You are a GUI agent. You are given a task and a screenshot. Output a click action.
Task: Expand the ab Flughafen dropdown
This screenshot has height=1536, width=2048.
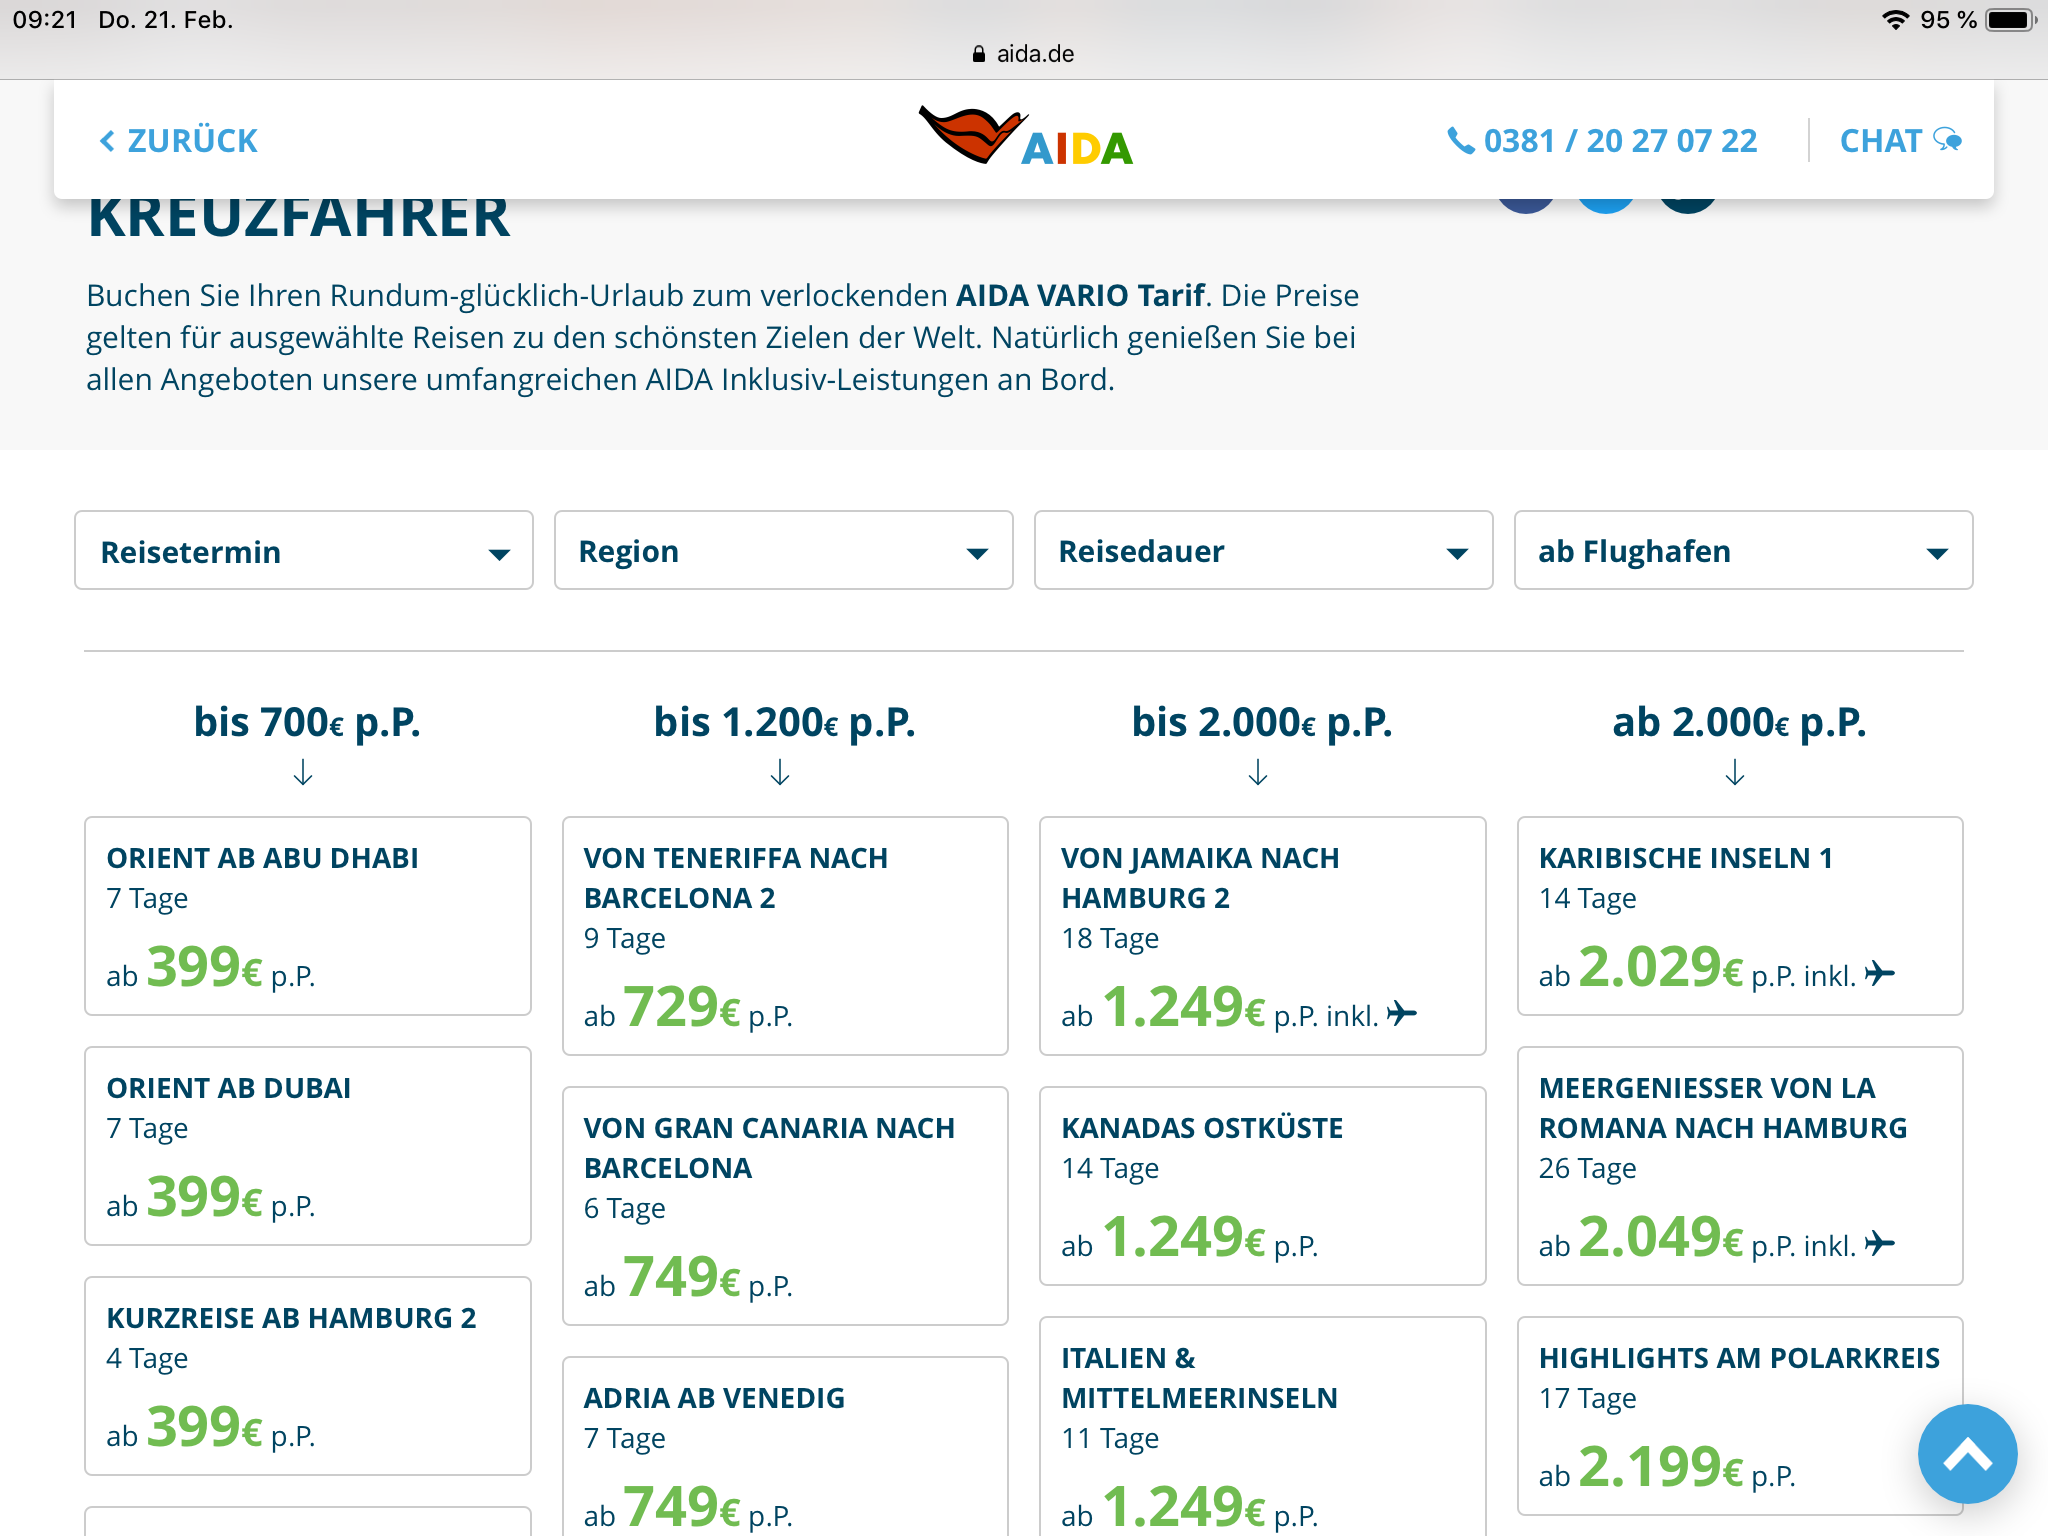pyautogui.click(x=1743, y=551)
